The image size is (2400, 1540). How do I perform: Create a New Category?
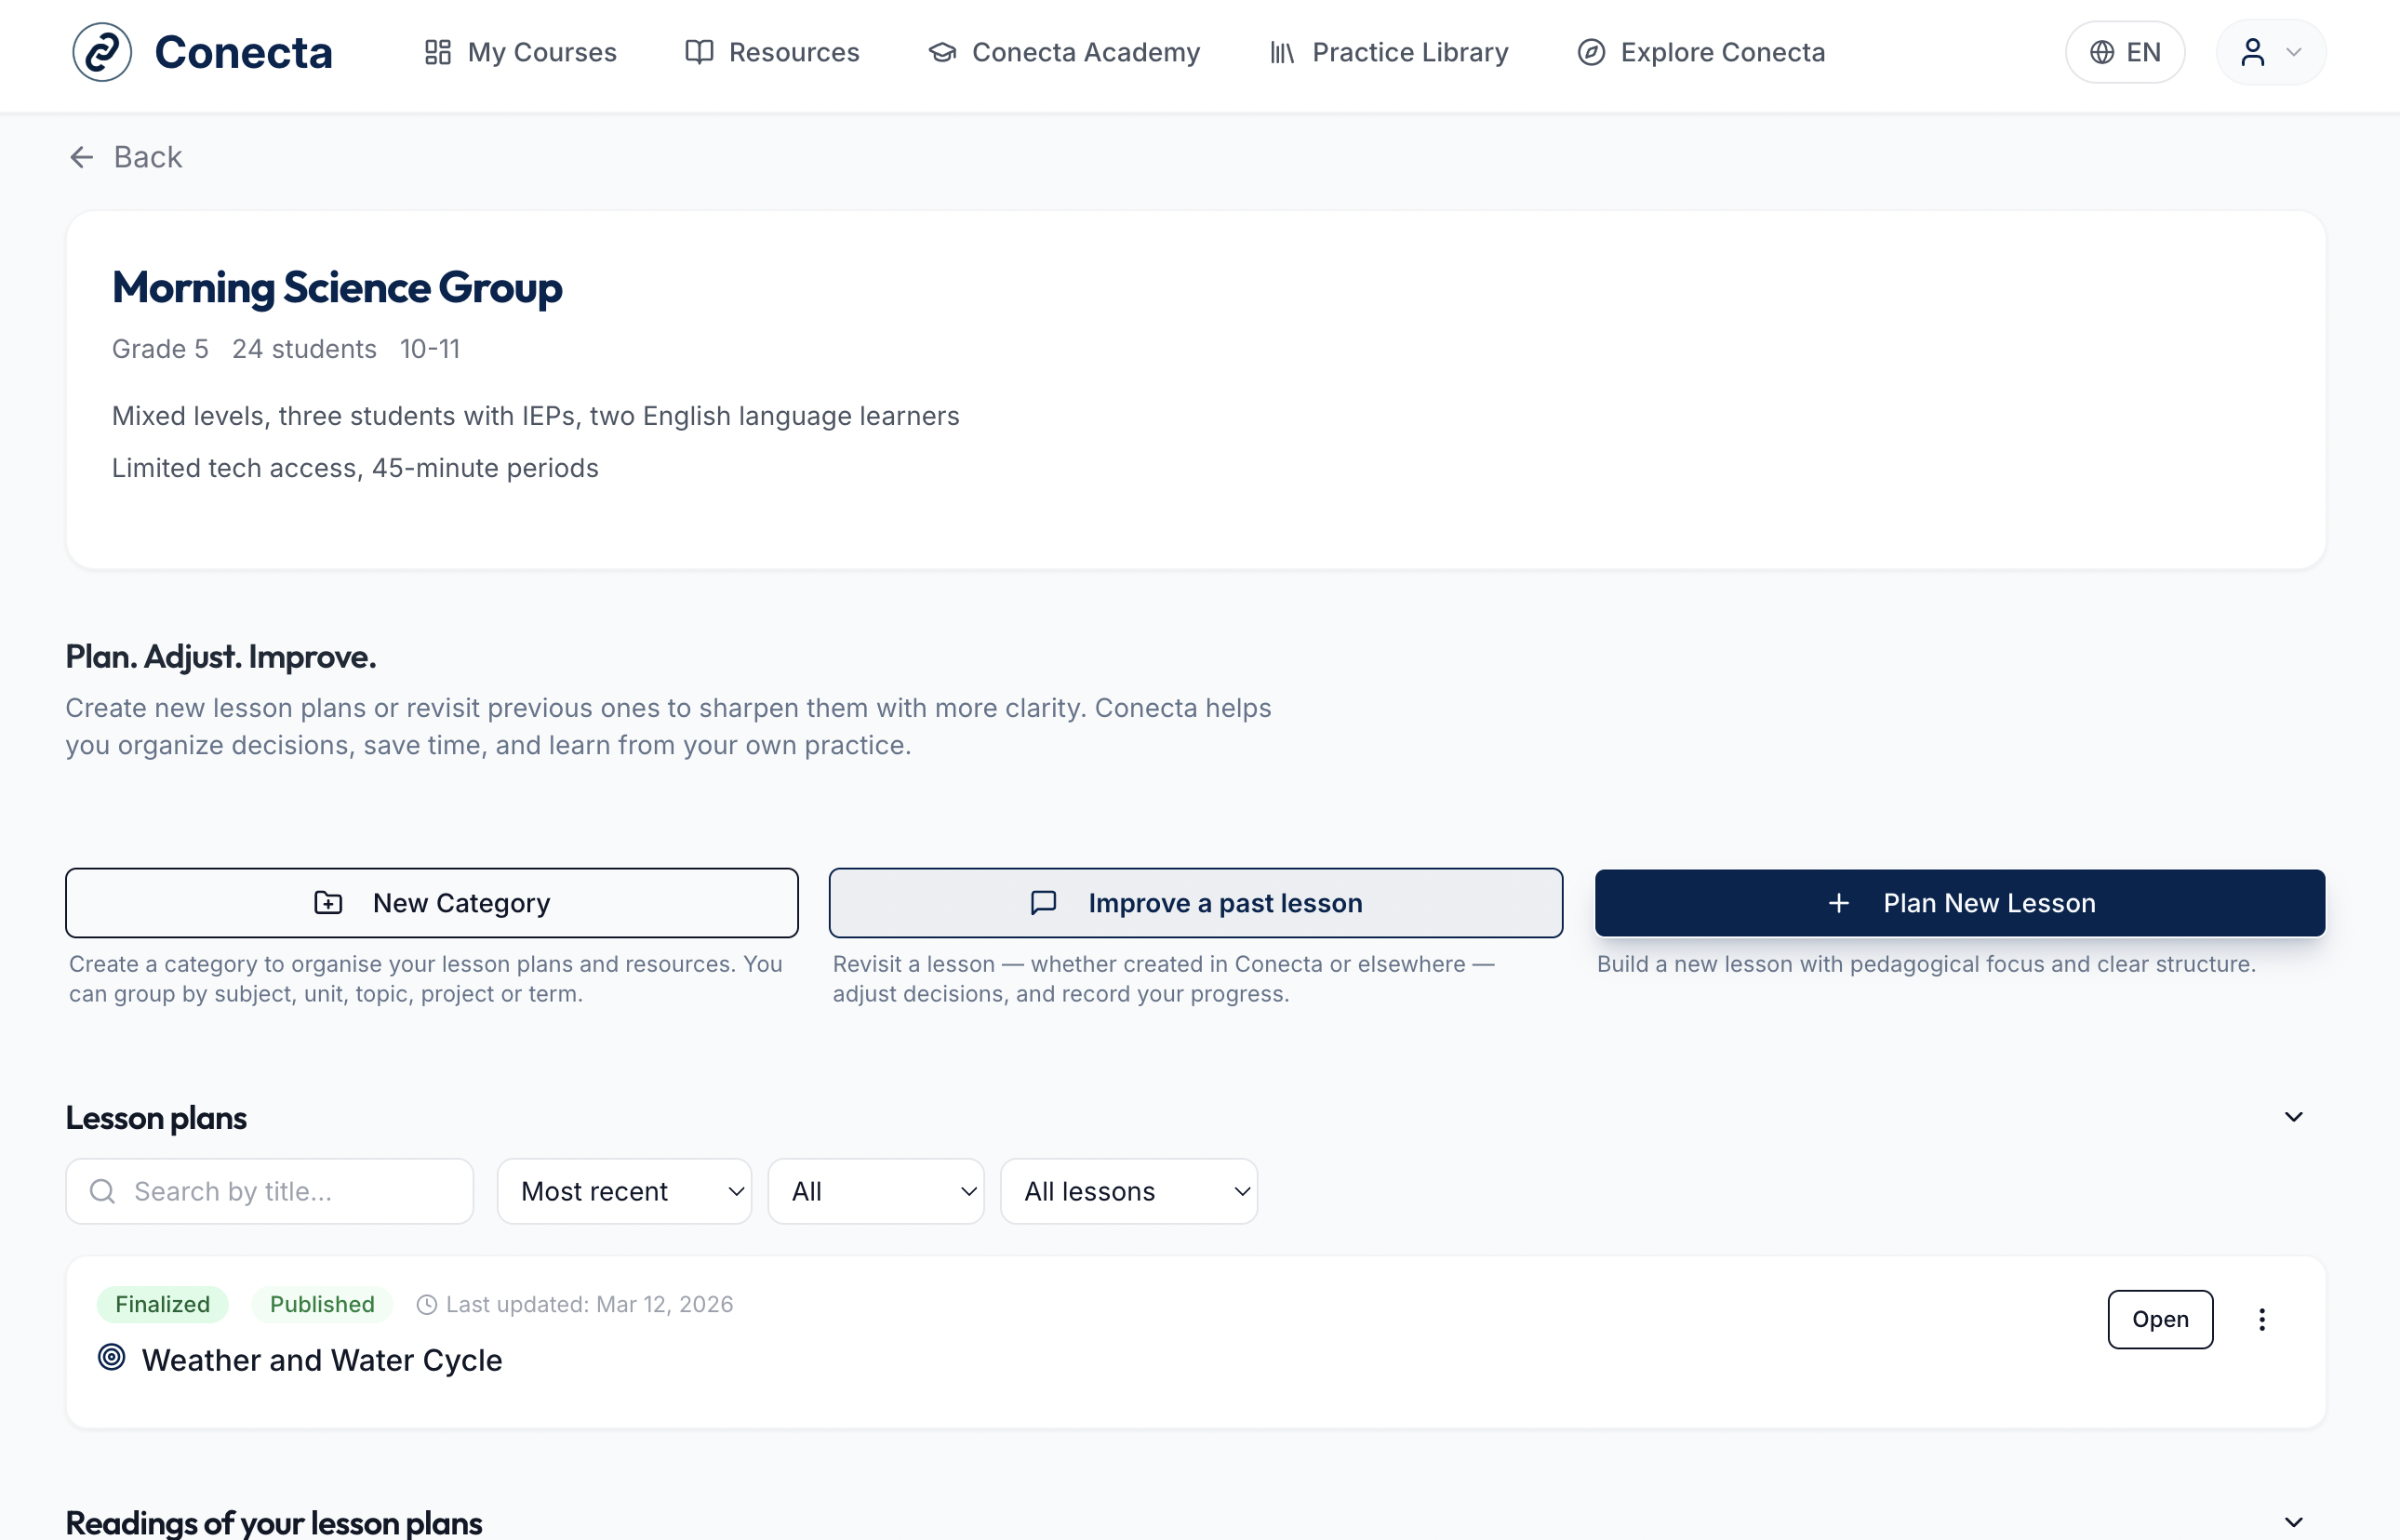pyautogui.click(x=432, y=903)
